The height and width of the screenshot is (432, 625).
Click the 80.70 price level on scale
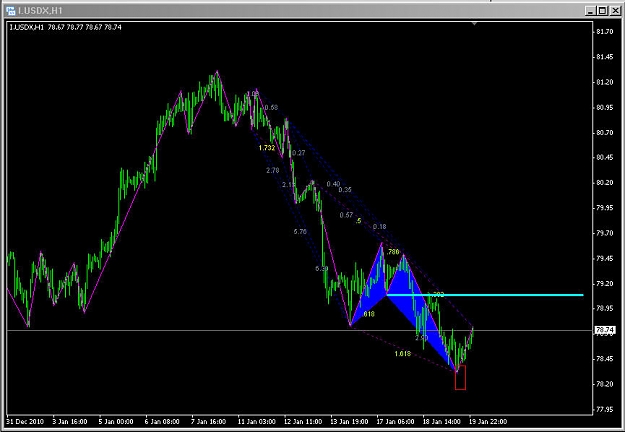604,132
